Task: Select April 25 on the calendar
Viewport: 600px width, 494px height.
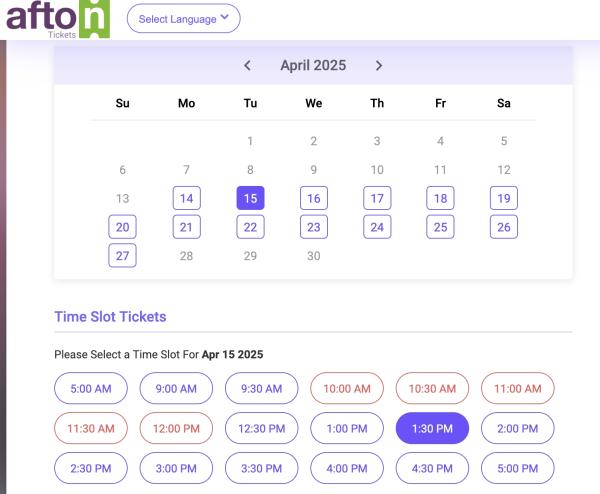Action: [440, 227]
